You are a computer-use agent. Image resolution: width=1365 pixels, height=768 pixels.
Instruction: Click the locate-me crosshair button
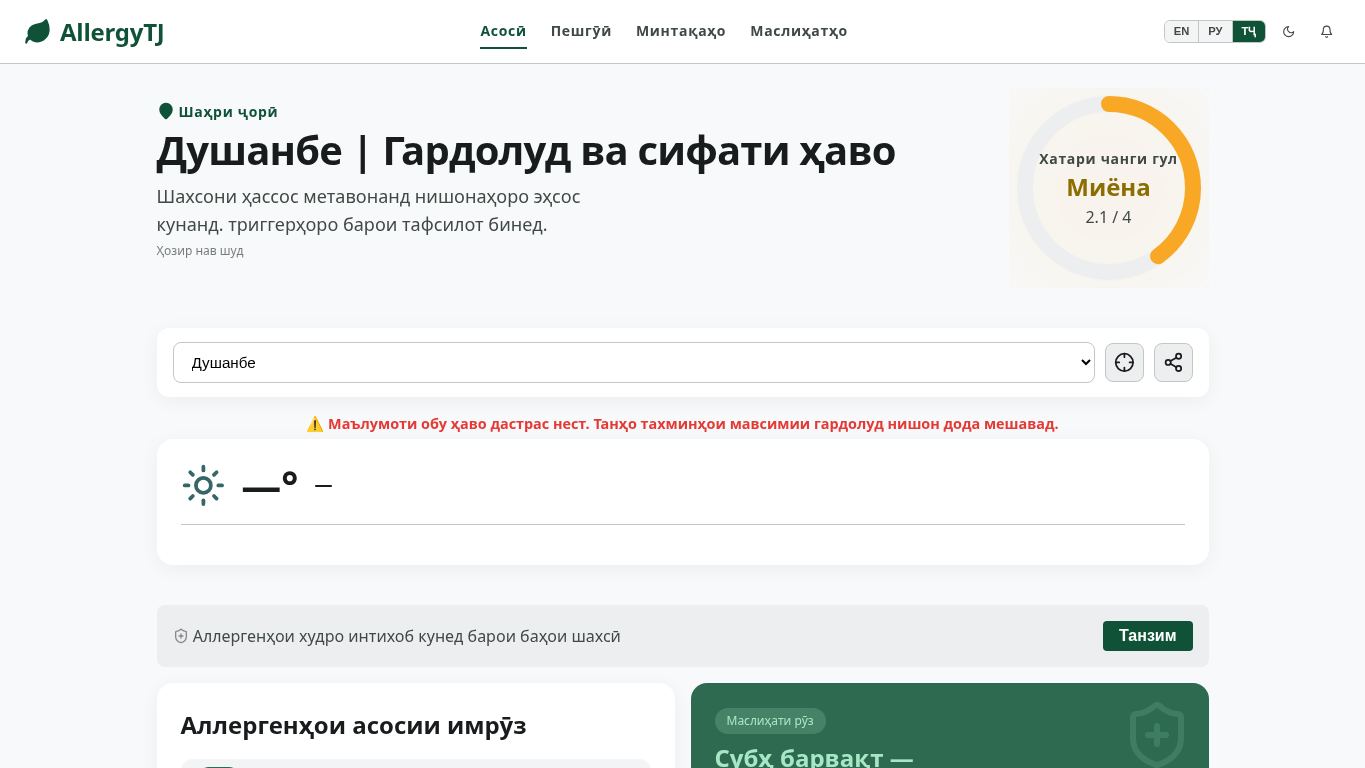(1124, 362)
